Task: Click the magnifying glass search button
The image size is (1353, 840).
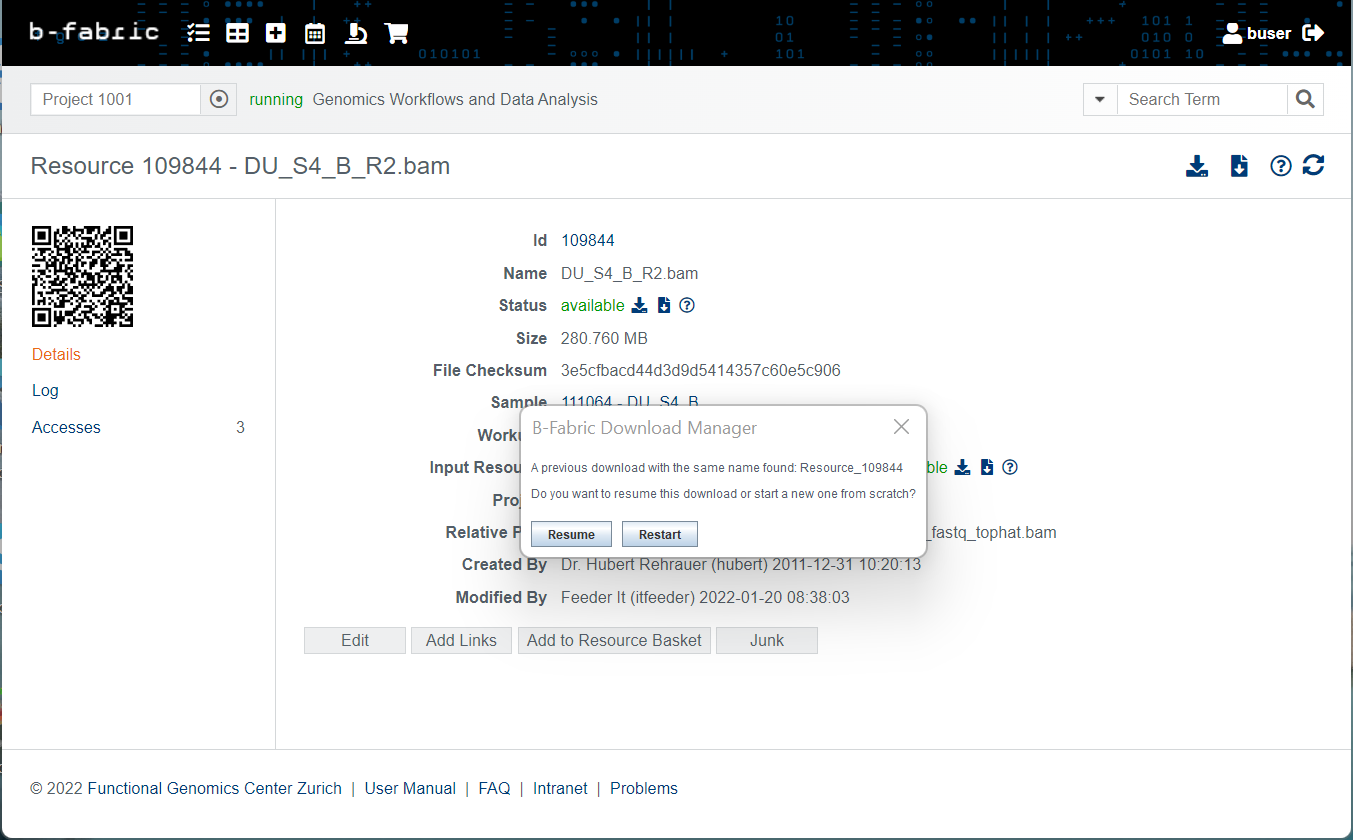Action: point(1305,99)
